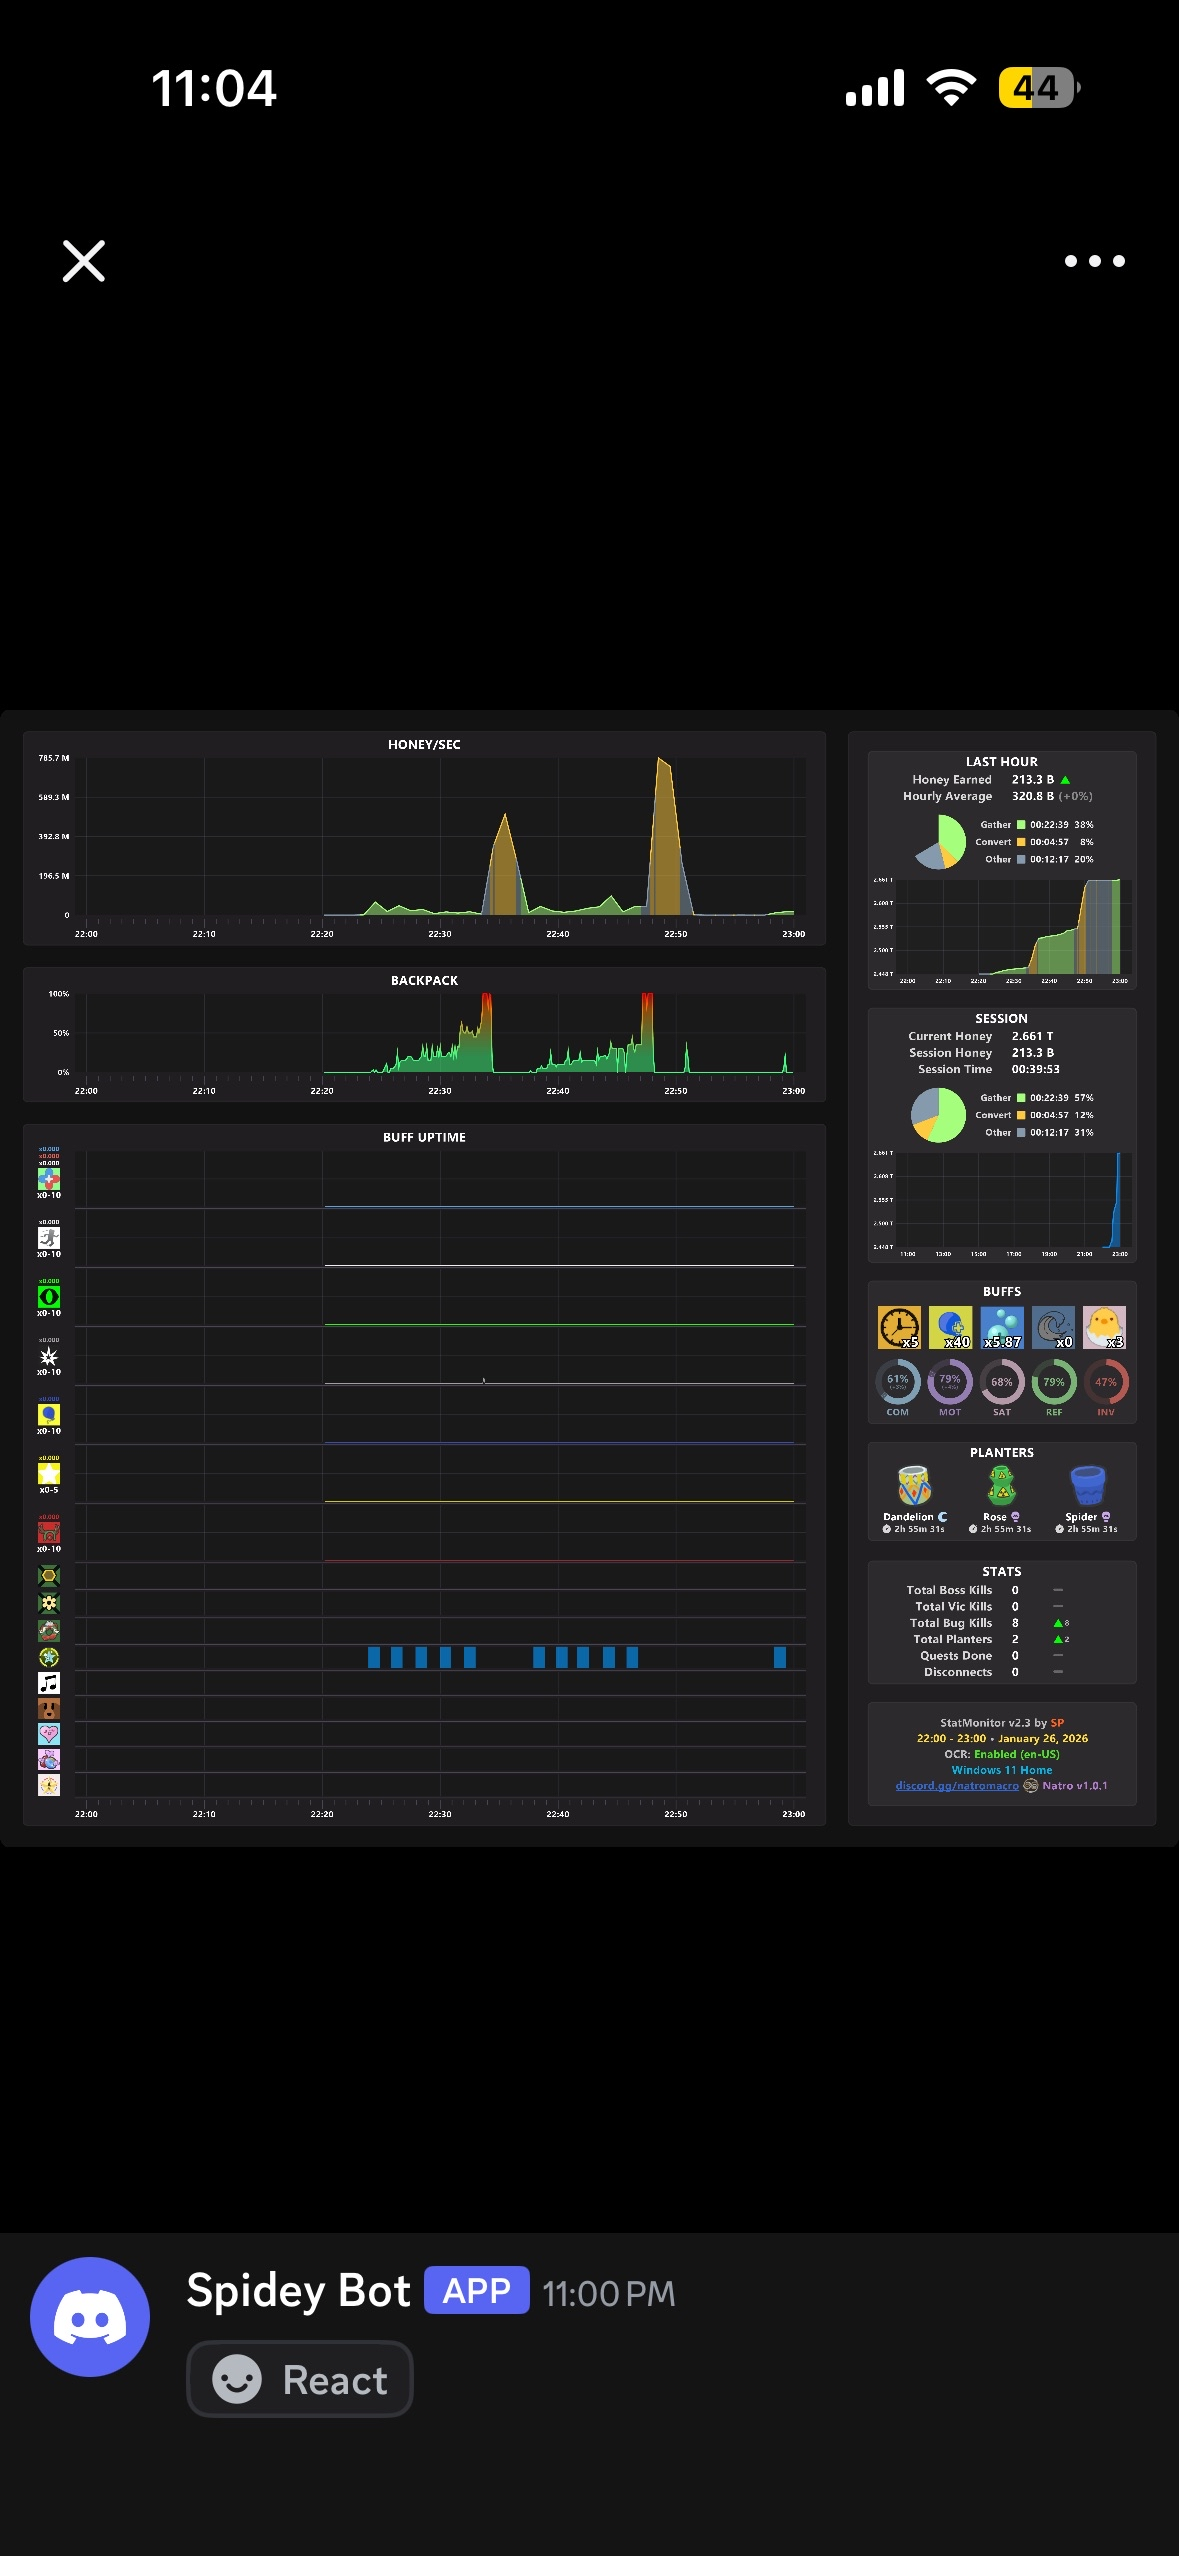The width and height of the screenshot is (1179, 2556).
Task: Tap the bubbles buff icon labeled x5.87
Action: 1002,1327
